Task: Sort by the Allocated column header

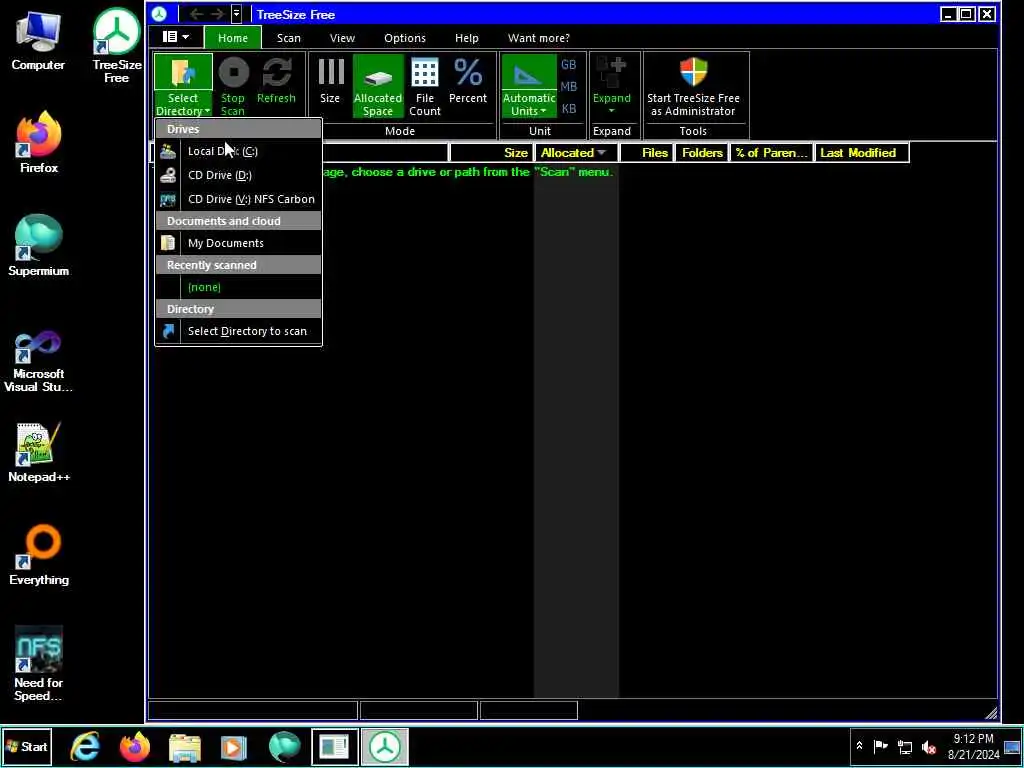Action: [575, 153]
